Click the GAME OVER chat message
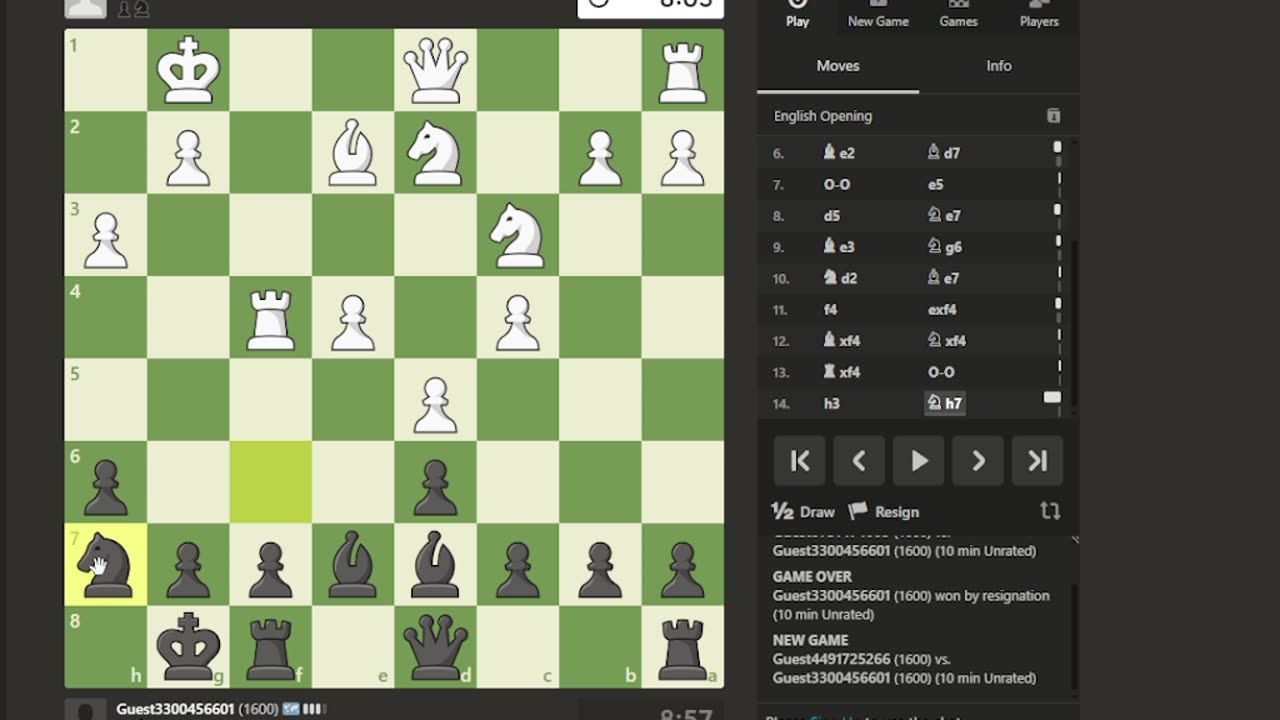This screenshot has height=720, width=1280. tap(911, 596)
